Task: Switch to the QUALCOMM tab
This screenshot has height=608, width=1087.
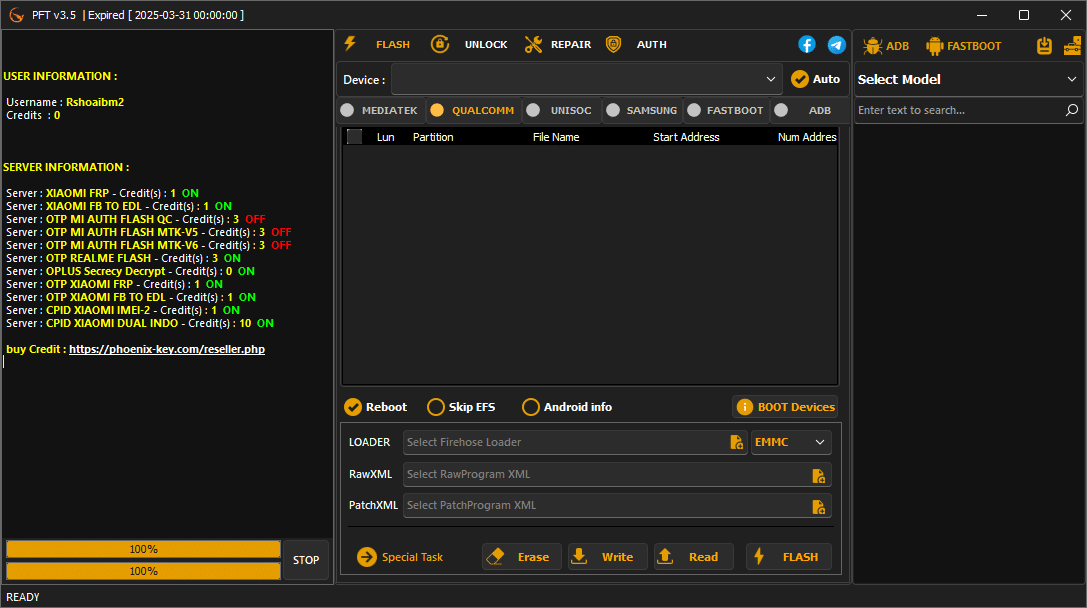Action: 472,110
